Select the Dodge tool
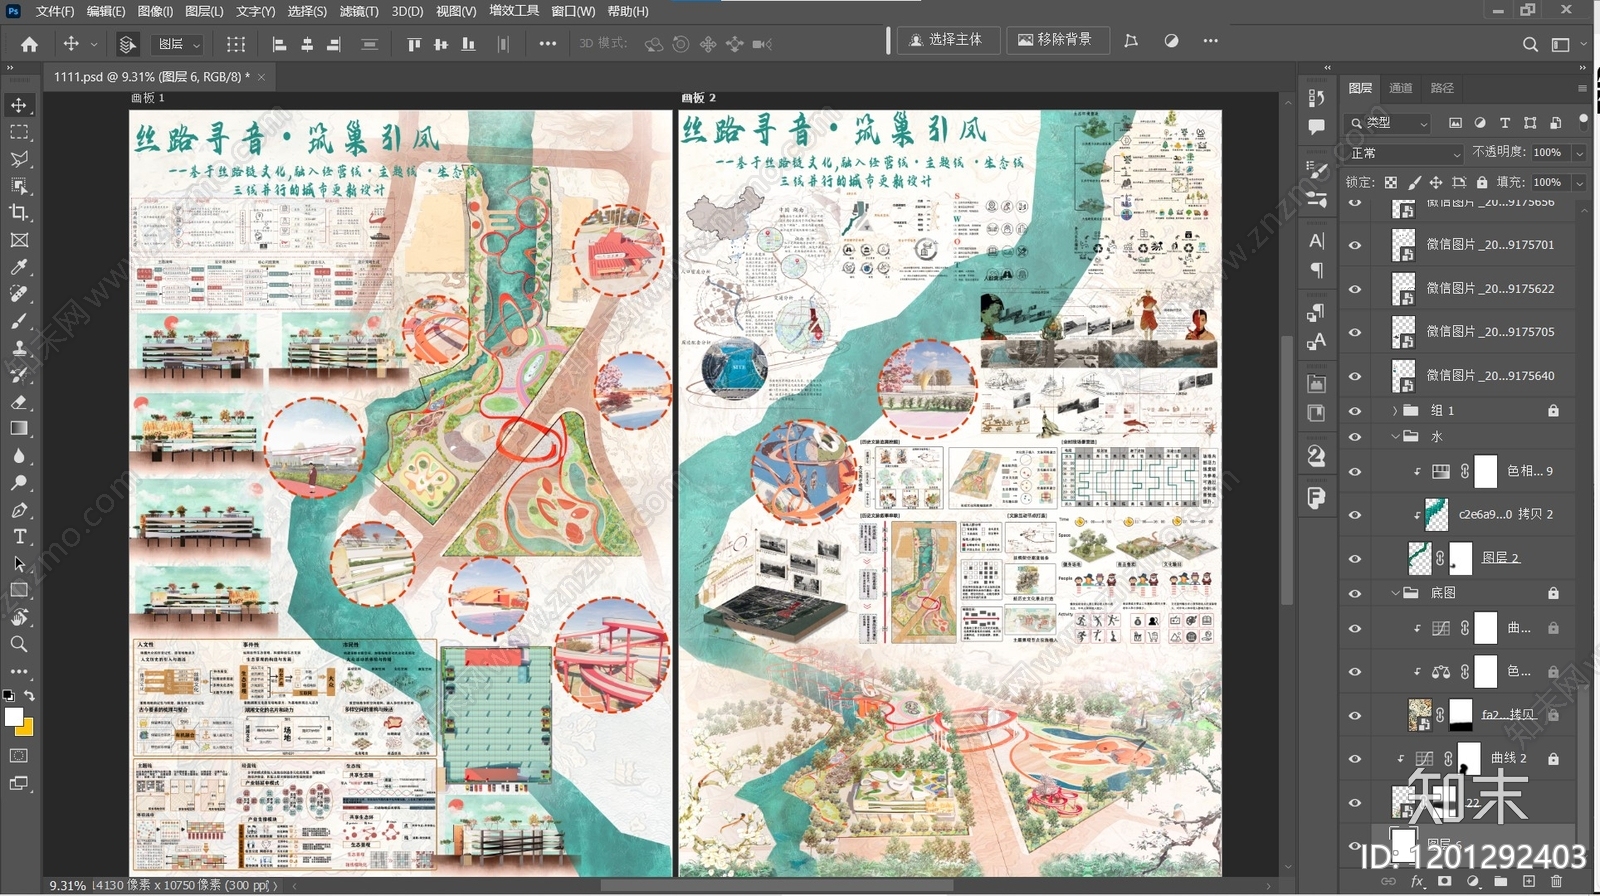Image resolution: width=1600 pixels, height=896 pixels. point(19,483)
